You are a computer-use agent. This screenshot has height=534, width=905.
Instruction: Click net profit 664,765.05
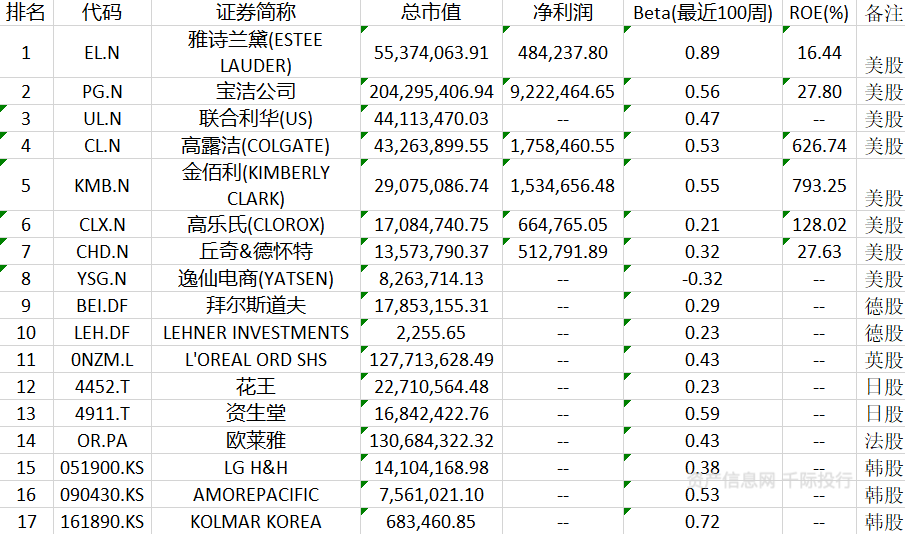[563, 225]
